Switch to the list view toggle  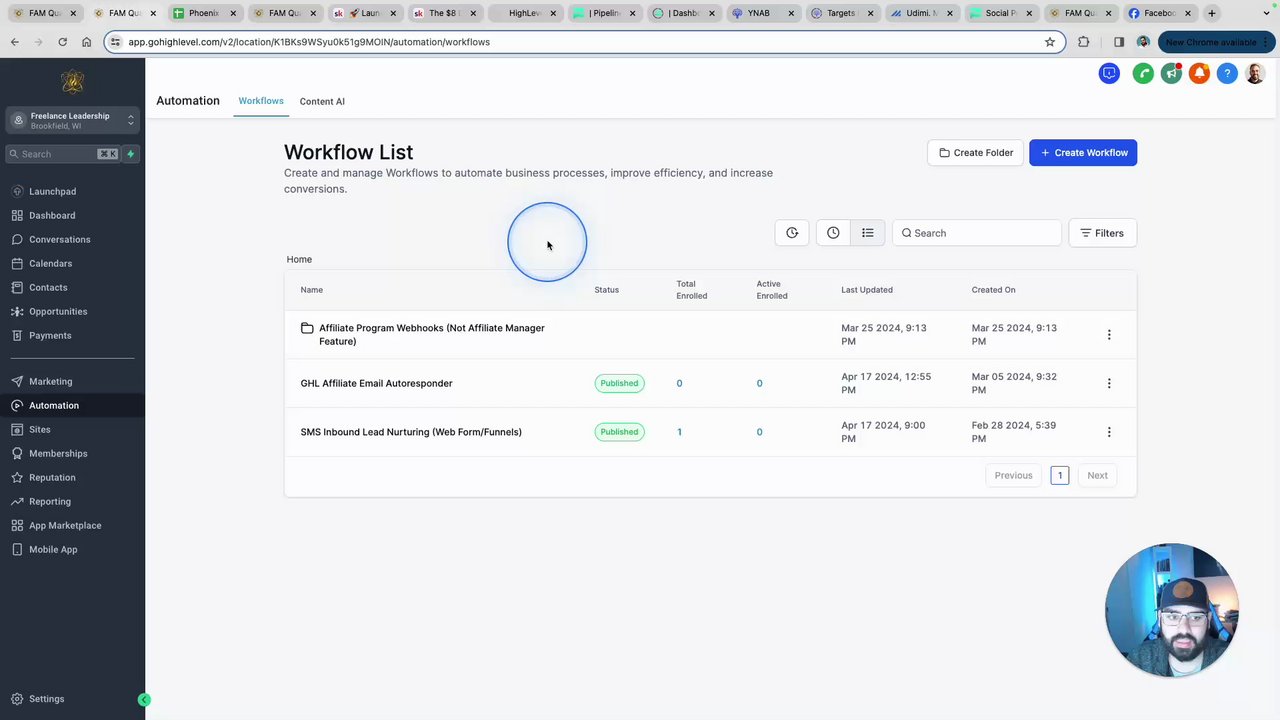(867, 232)
